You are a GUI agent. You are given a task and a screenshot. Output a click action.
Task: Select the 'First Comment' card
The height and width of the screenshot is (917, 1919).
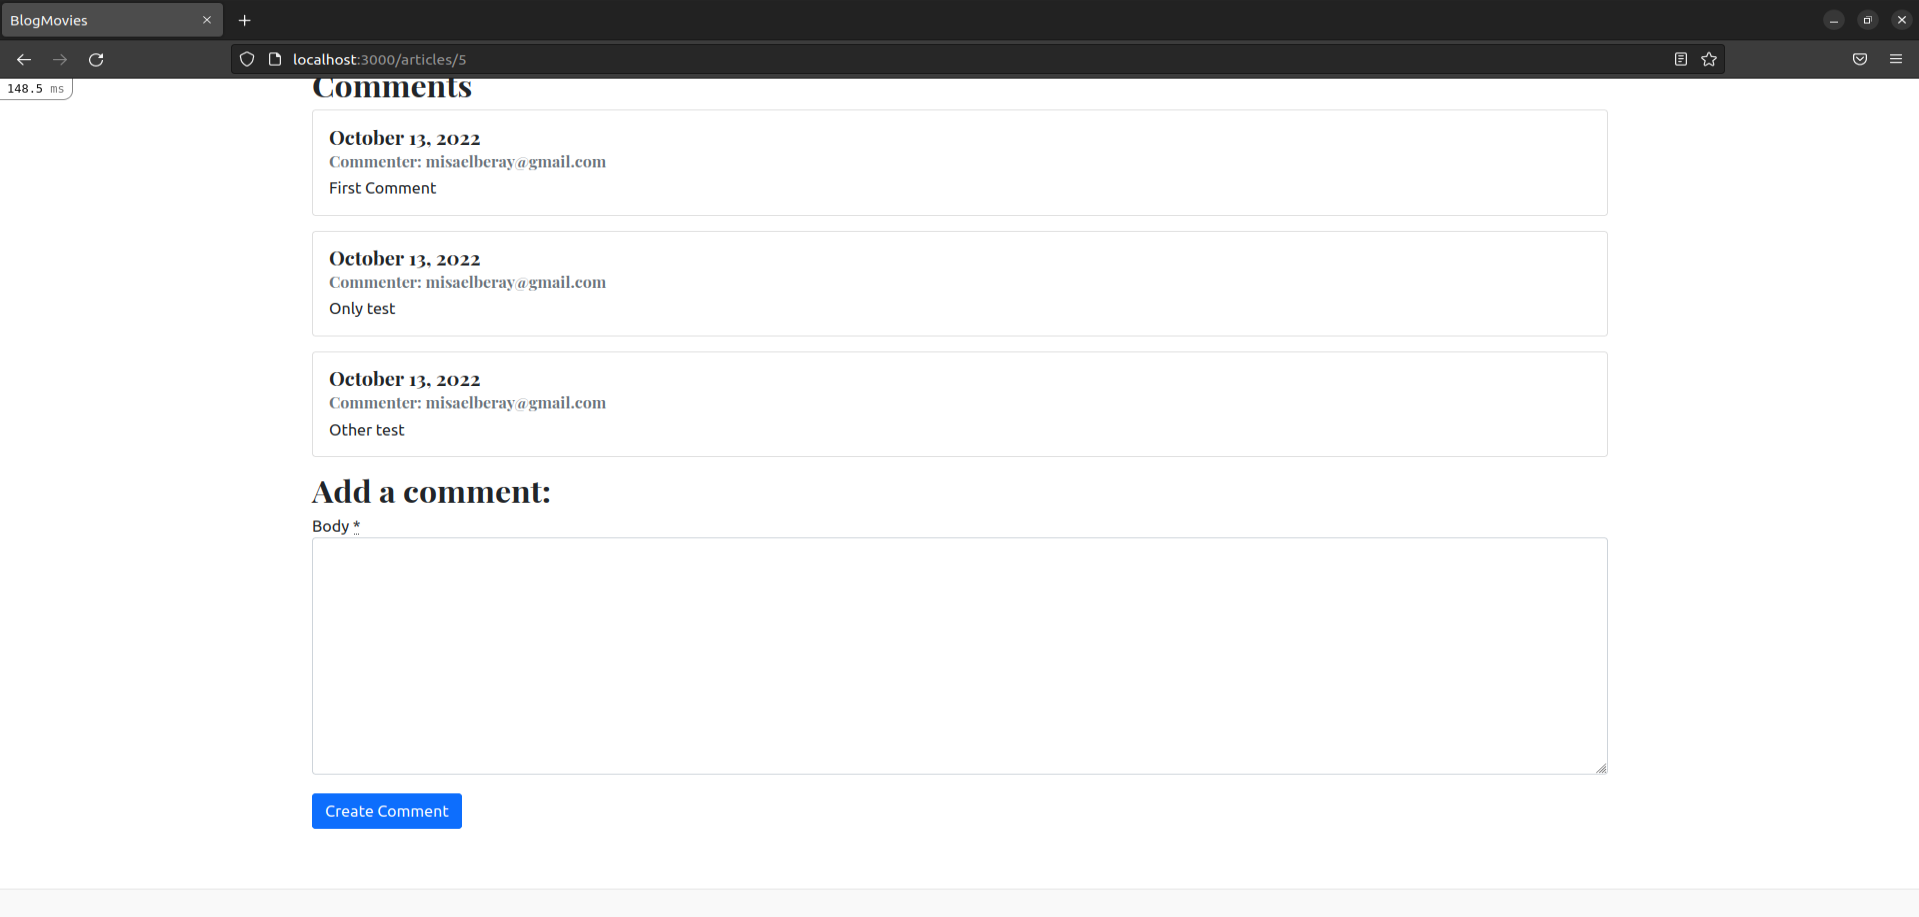(958, 162)
